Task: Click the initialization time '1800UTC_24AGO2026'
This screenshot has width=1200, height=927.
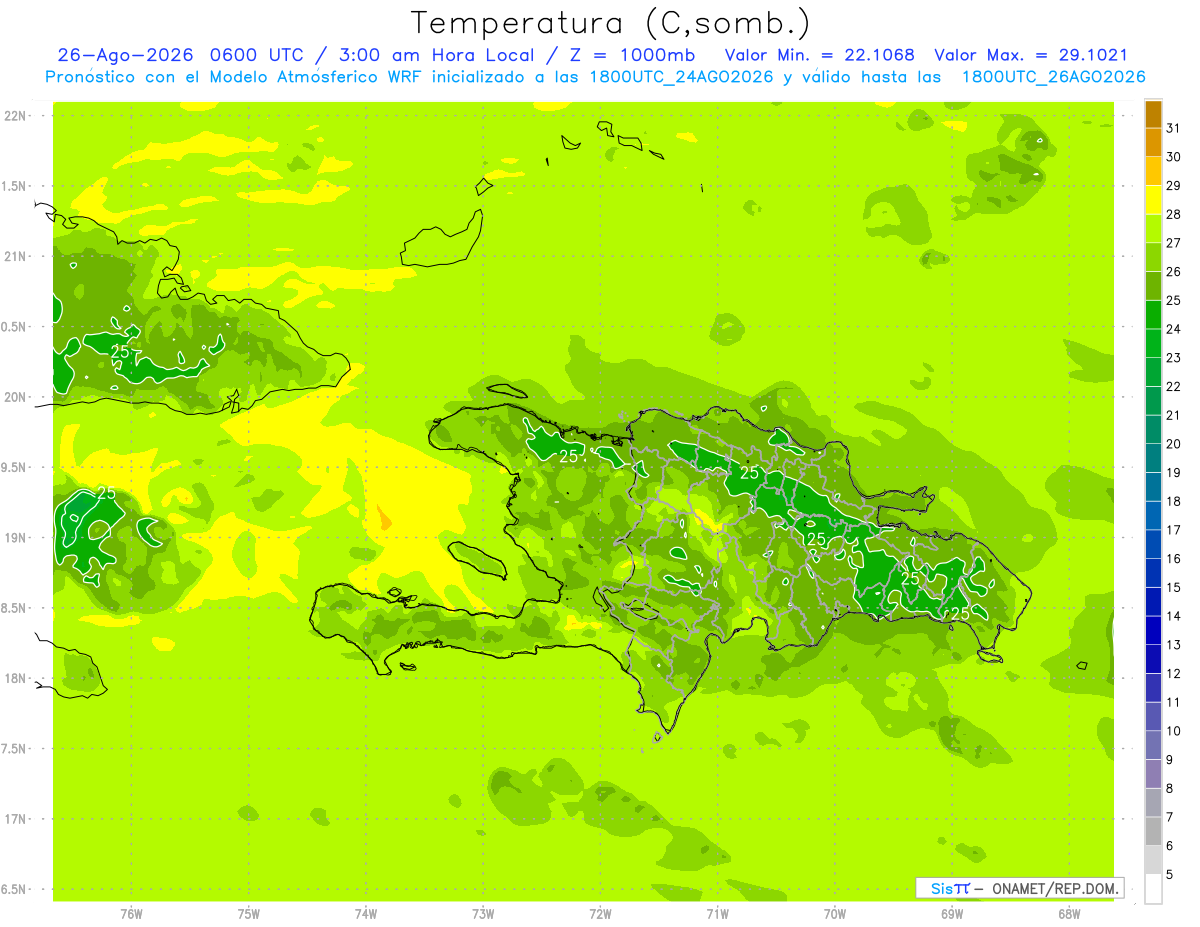Action: point(683,77)
